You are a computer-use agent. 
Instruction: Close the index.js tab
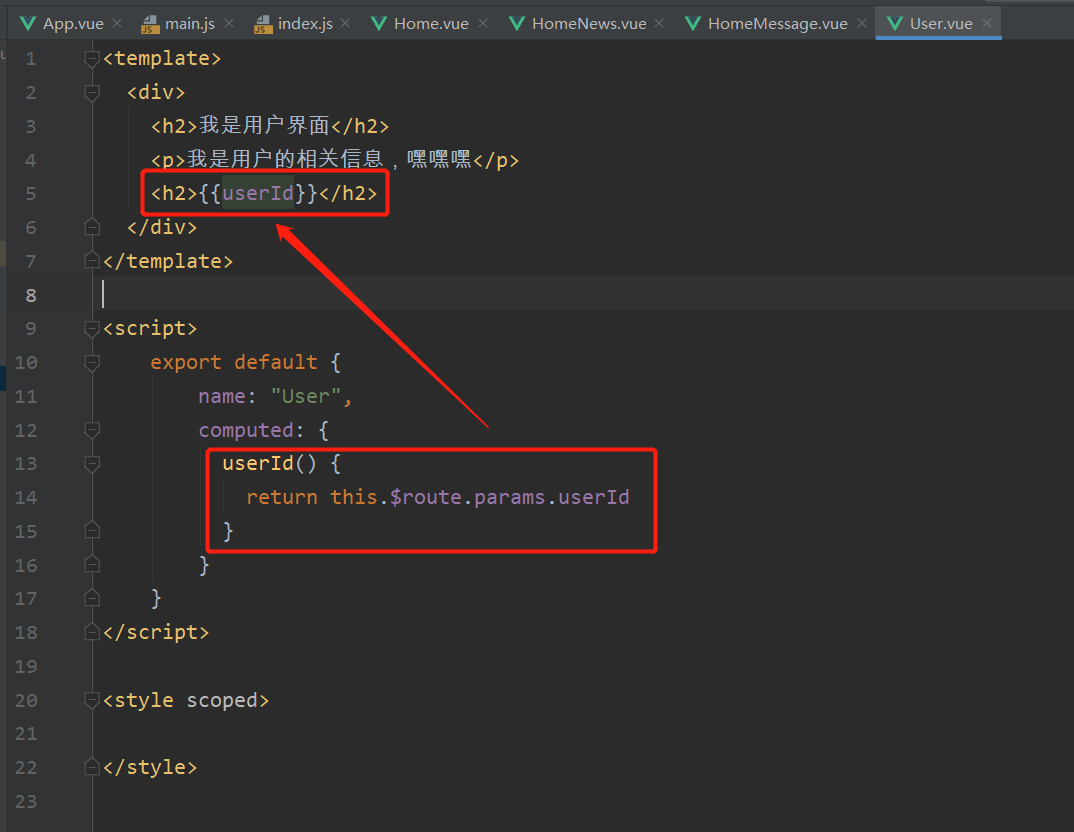tap(345, 23)
